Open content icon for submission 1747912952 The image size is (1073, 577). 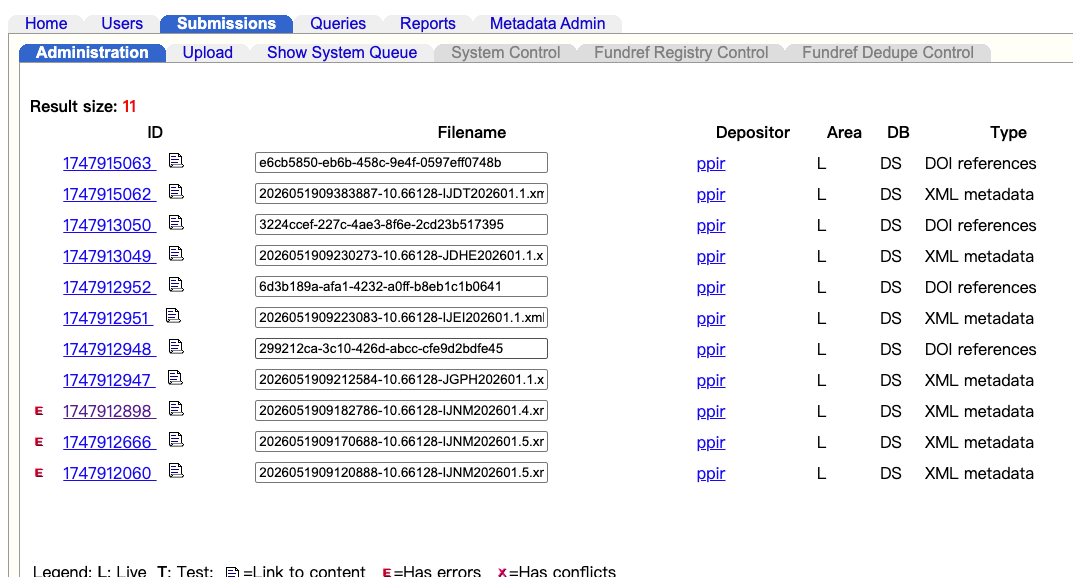click(176, 285)
